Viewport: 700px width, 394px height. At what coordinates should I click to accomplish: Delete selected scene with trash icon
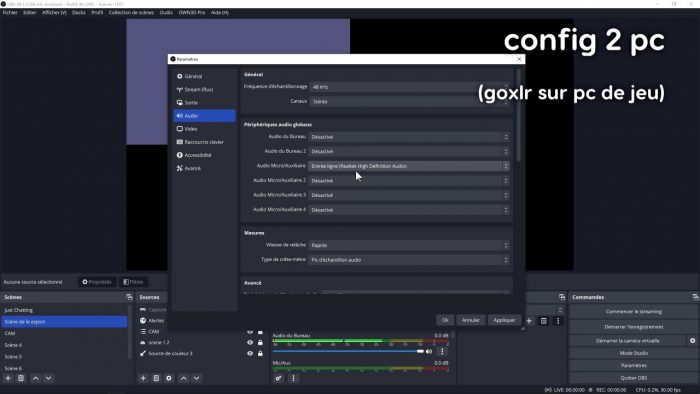click(x=21, y=378)
